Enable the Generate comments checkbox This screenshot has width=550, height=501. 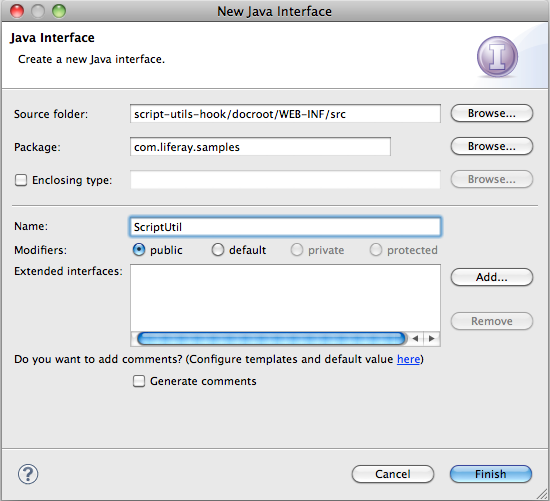click(x=139, y=381)
